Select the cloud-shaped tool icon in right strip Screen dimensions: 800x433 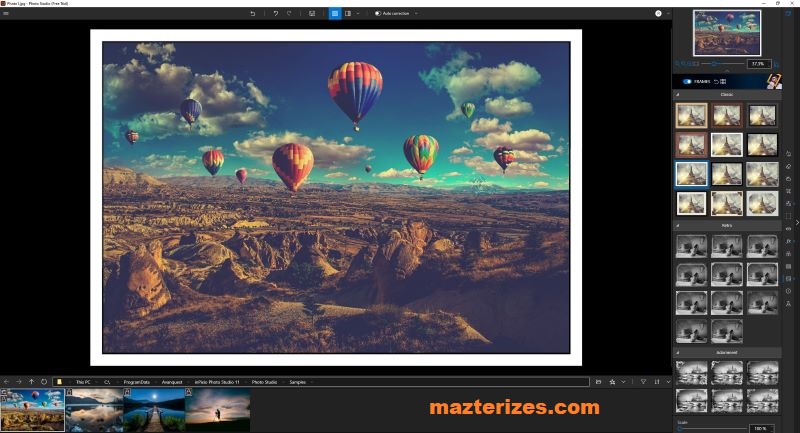click(x=788, y=179)
